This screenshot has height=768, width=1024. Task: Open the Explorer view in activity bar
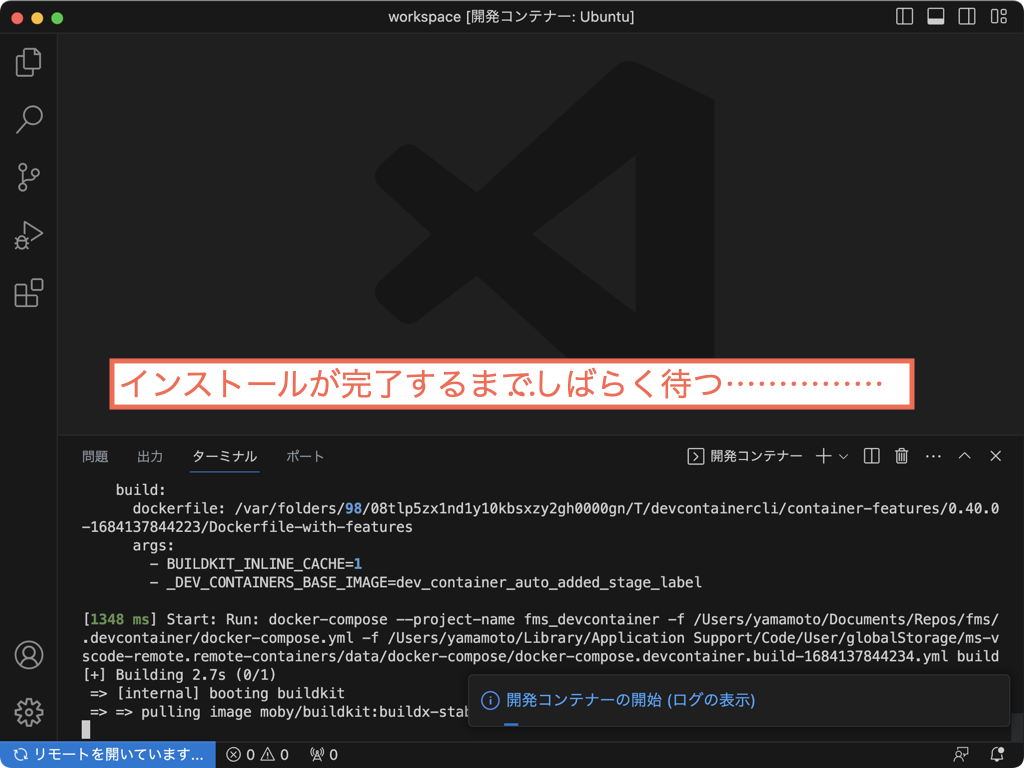tap(29, 62)
